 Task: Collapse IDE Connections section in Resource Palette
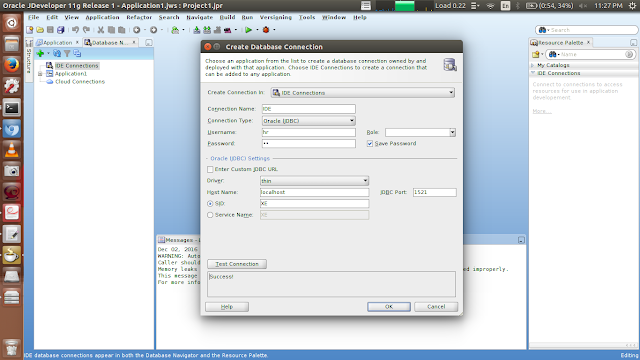(533, 73)
